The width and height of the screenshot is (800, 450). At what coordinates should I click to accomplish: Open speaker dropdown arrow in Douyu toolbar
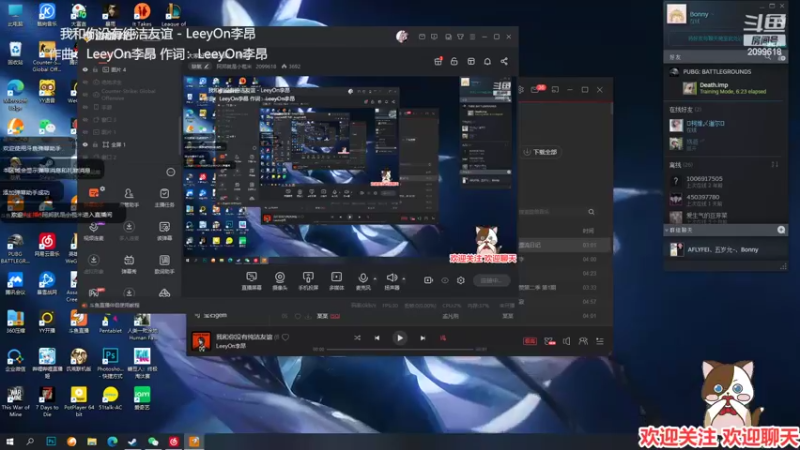(404, 279)
